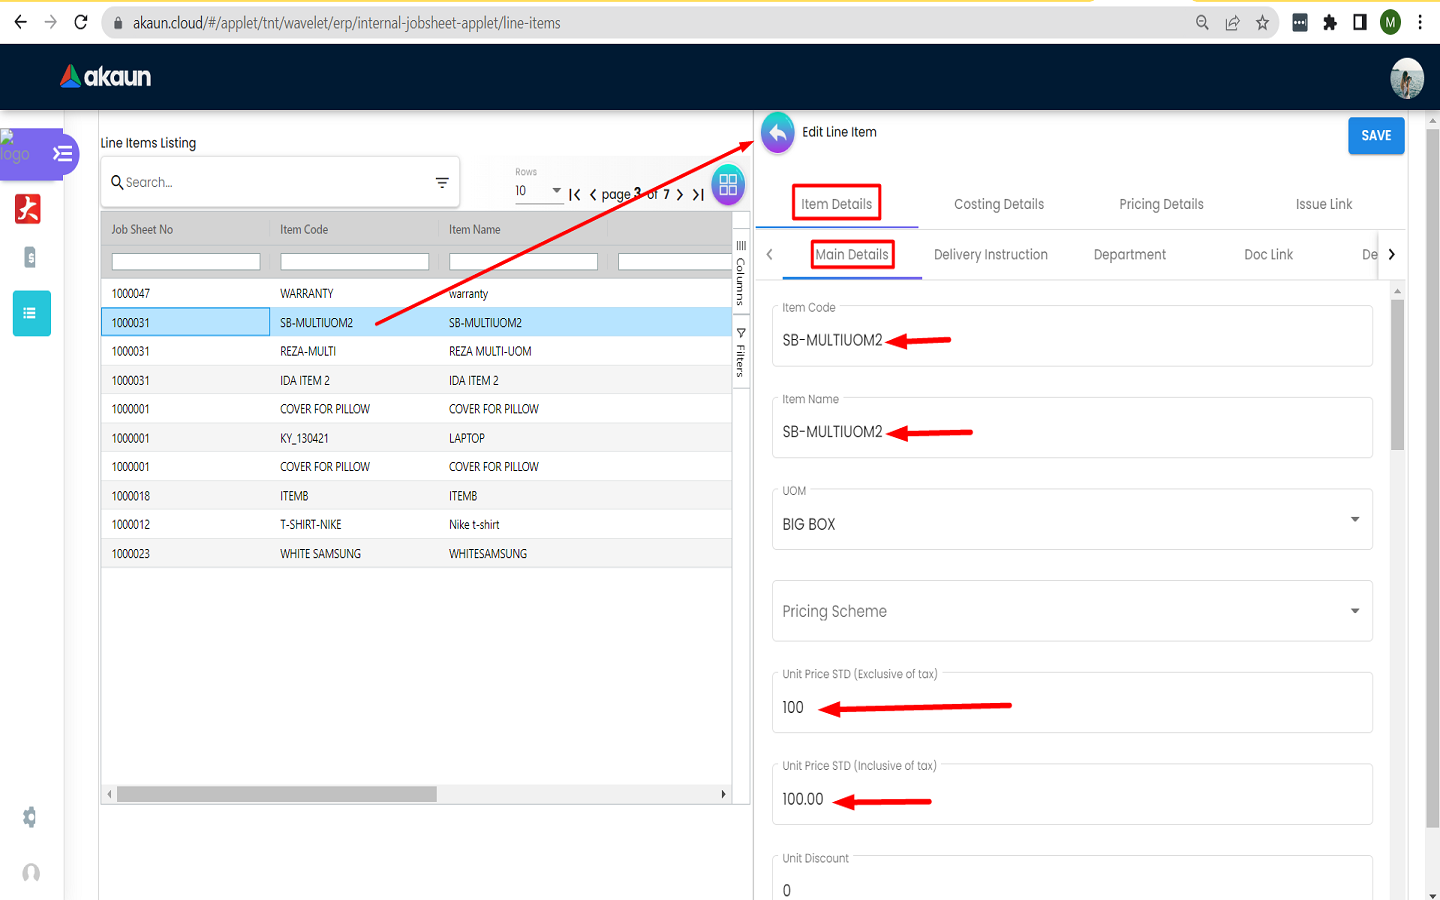Open the grid view toggle icon
This screenshot has width=1440, height=900.
coord(728,185)
